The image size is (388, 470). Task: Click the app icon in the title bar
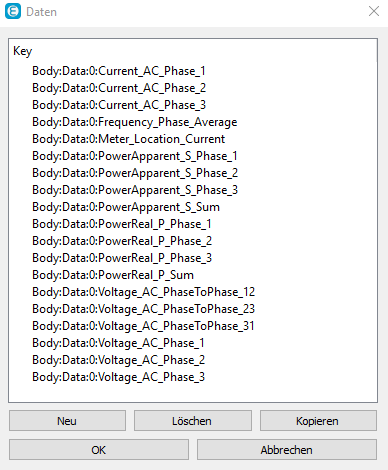pos(13,11)
